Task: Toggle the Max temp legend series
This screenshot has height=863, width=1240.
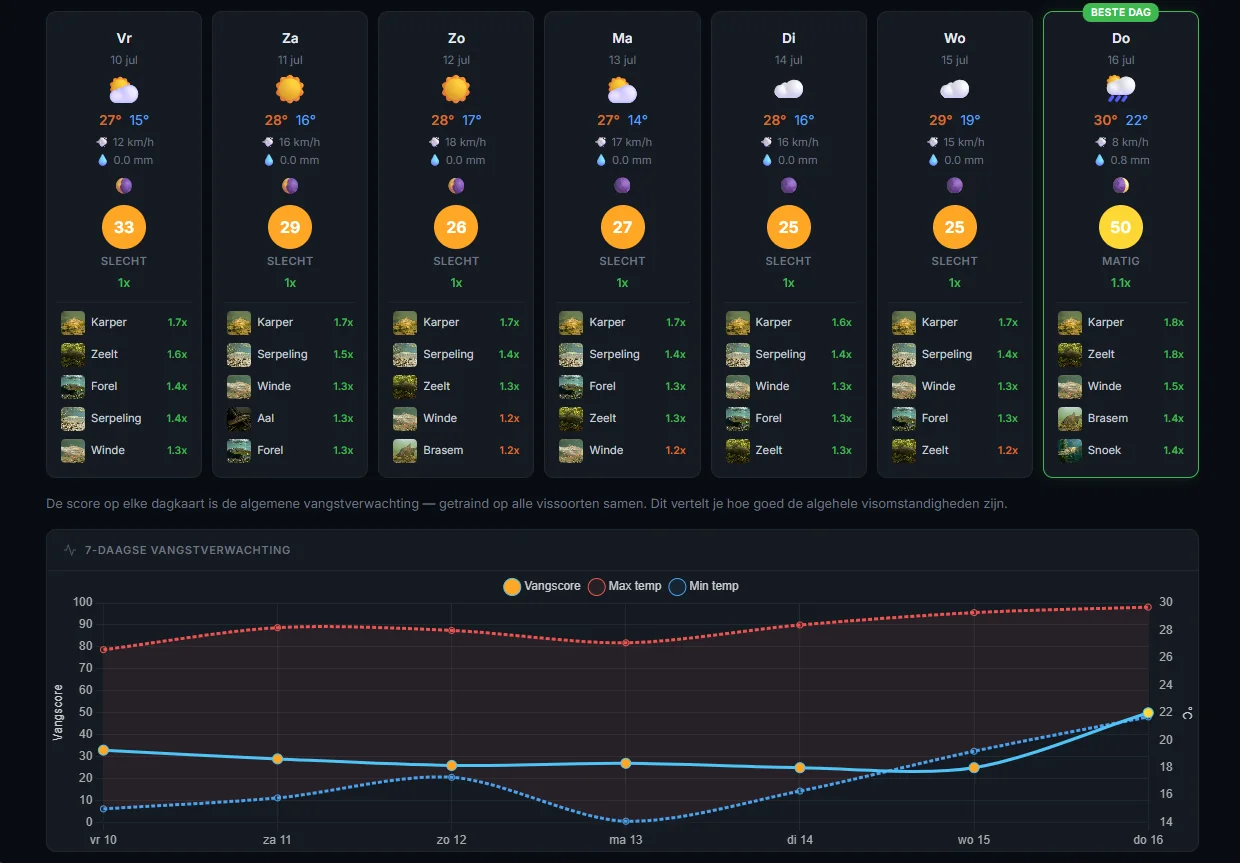Action: pos(624,586)
